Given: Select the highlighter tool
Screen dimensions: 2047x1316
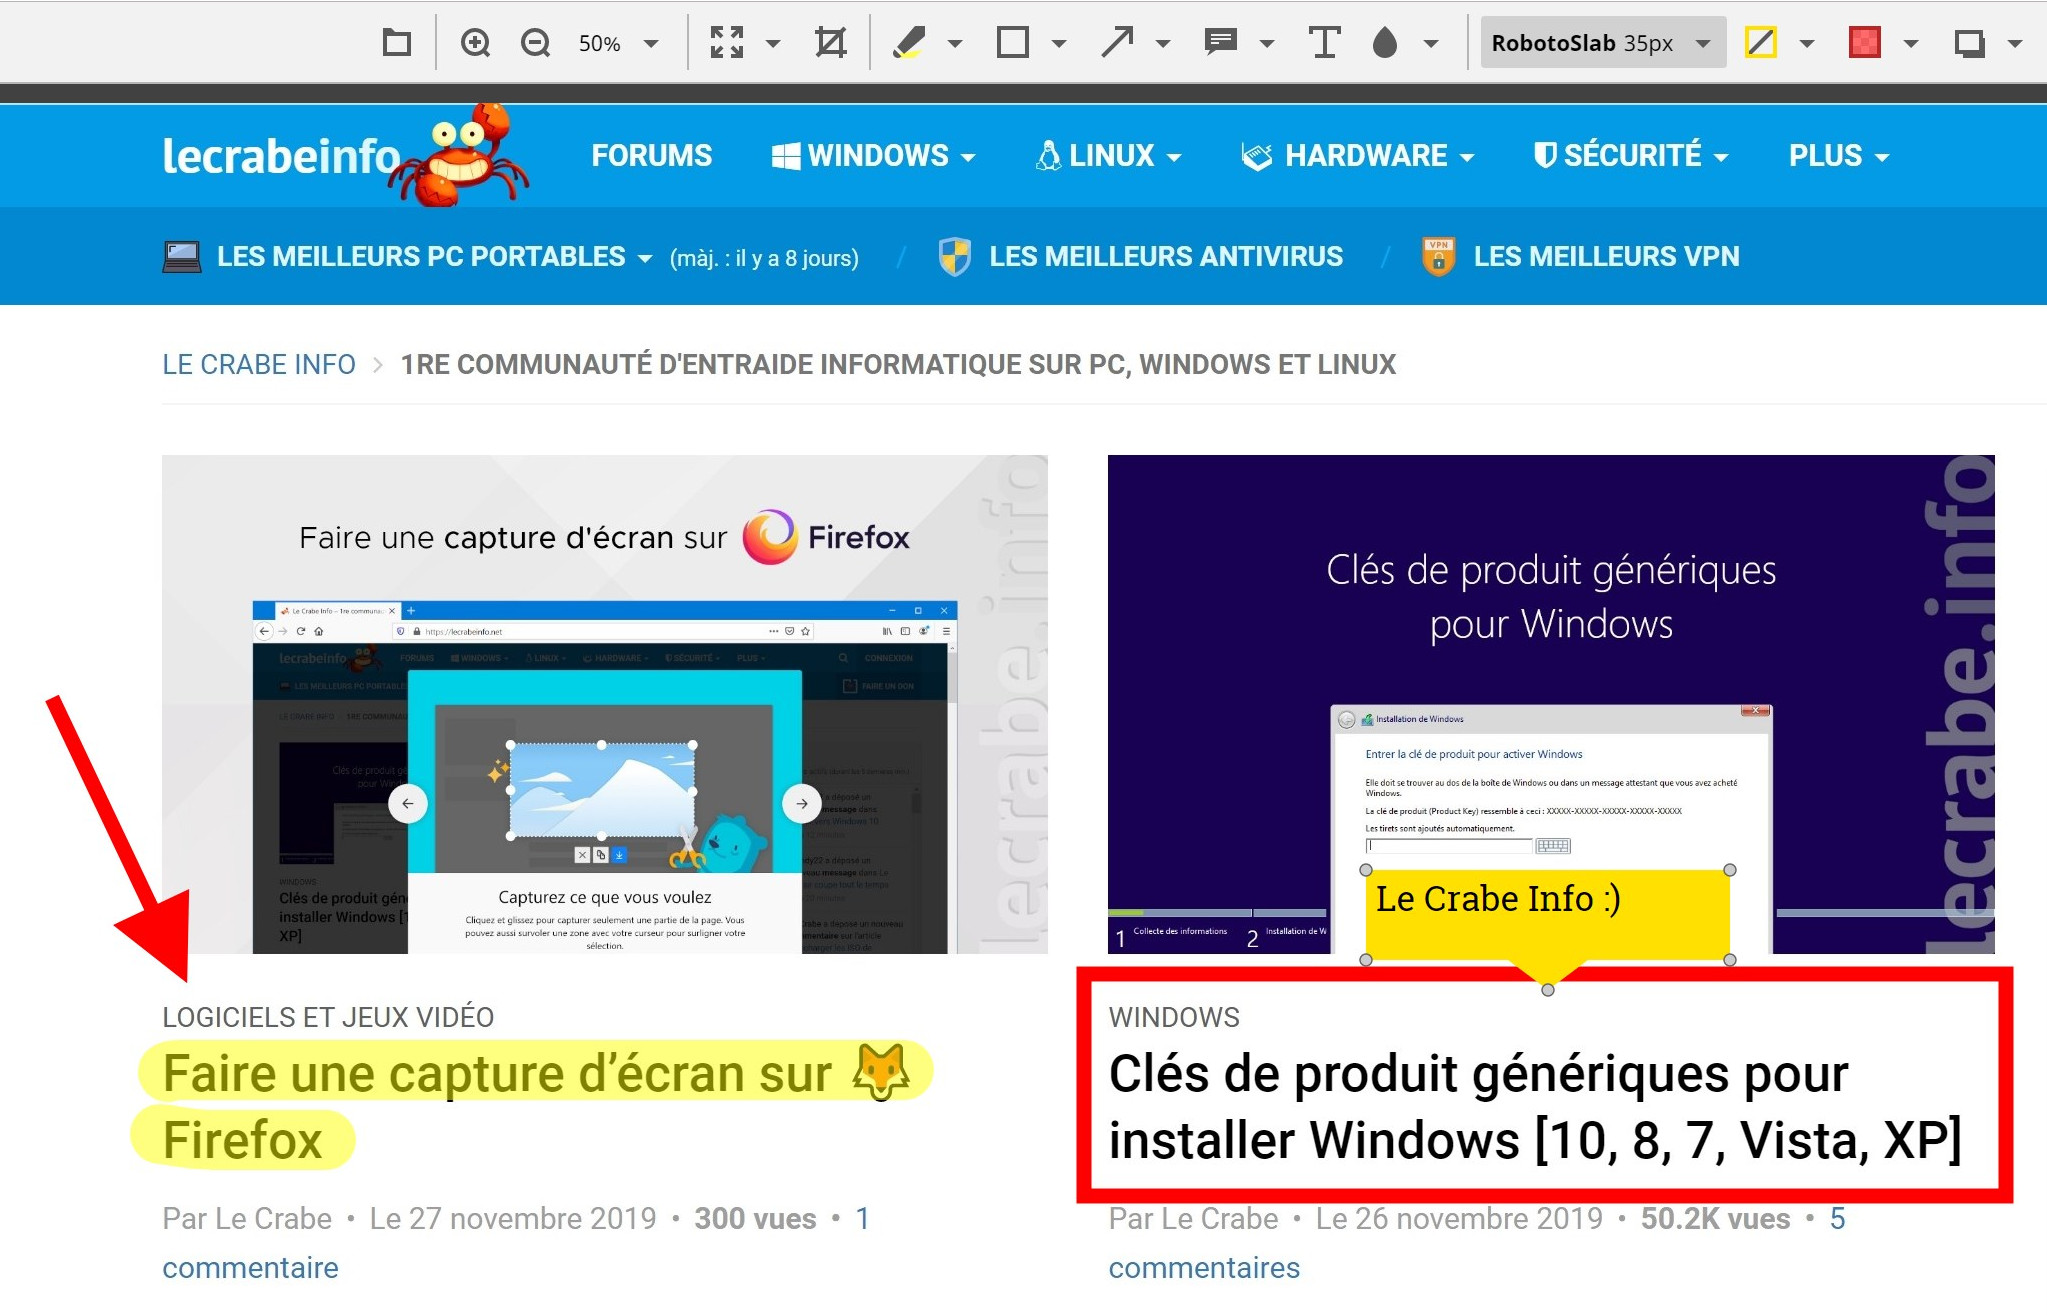Looking at the screenshot, I should pos(908,43).
